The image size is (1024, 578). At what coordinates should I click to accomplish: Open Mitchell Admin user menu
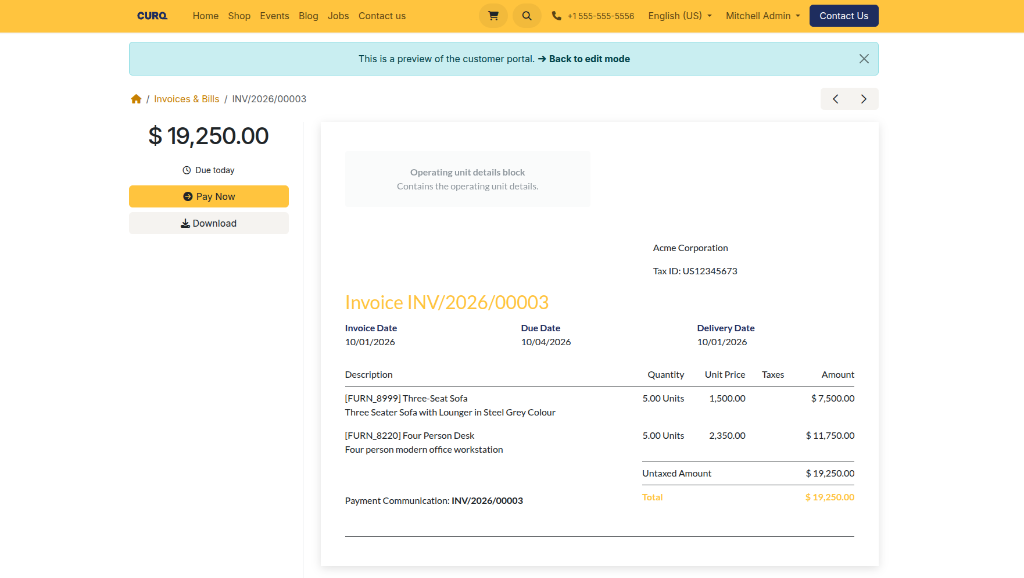click(x=763, y=16)
